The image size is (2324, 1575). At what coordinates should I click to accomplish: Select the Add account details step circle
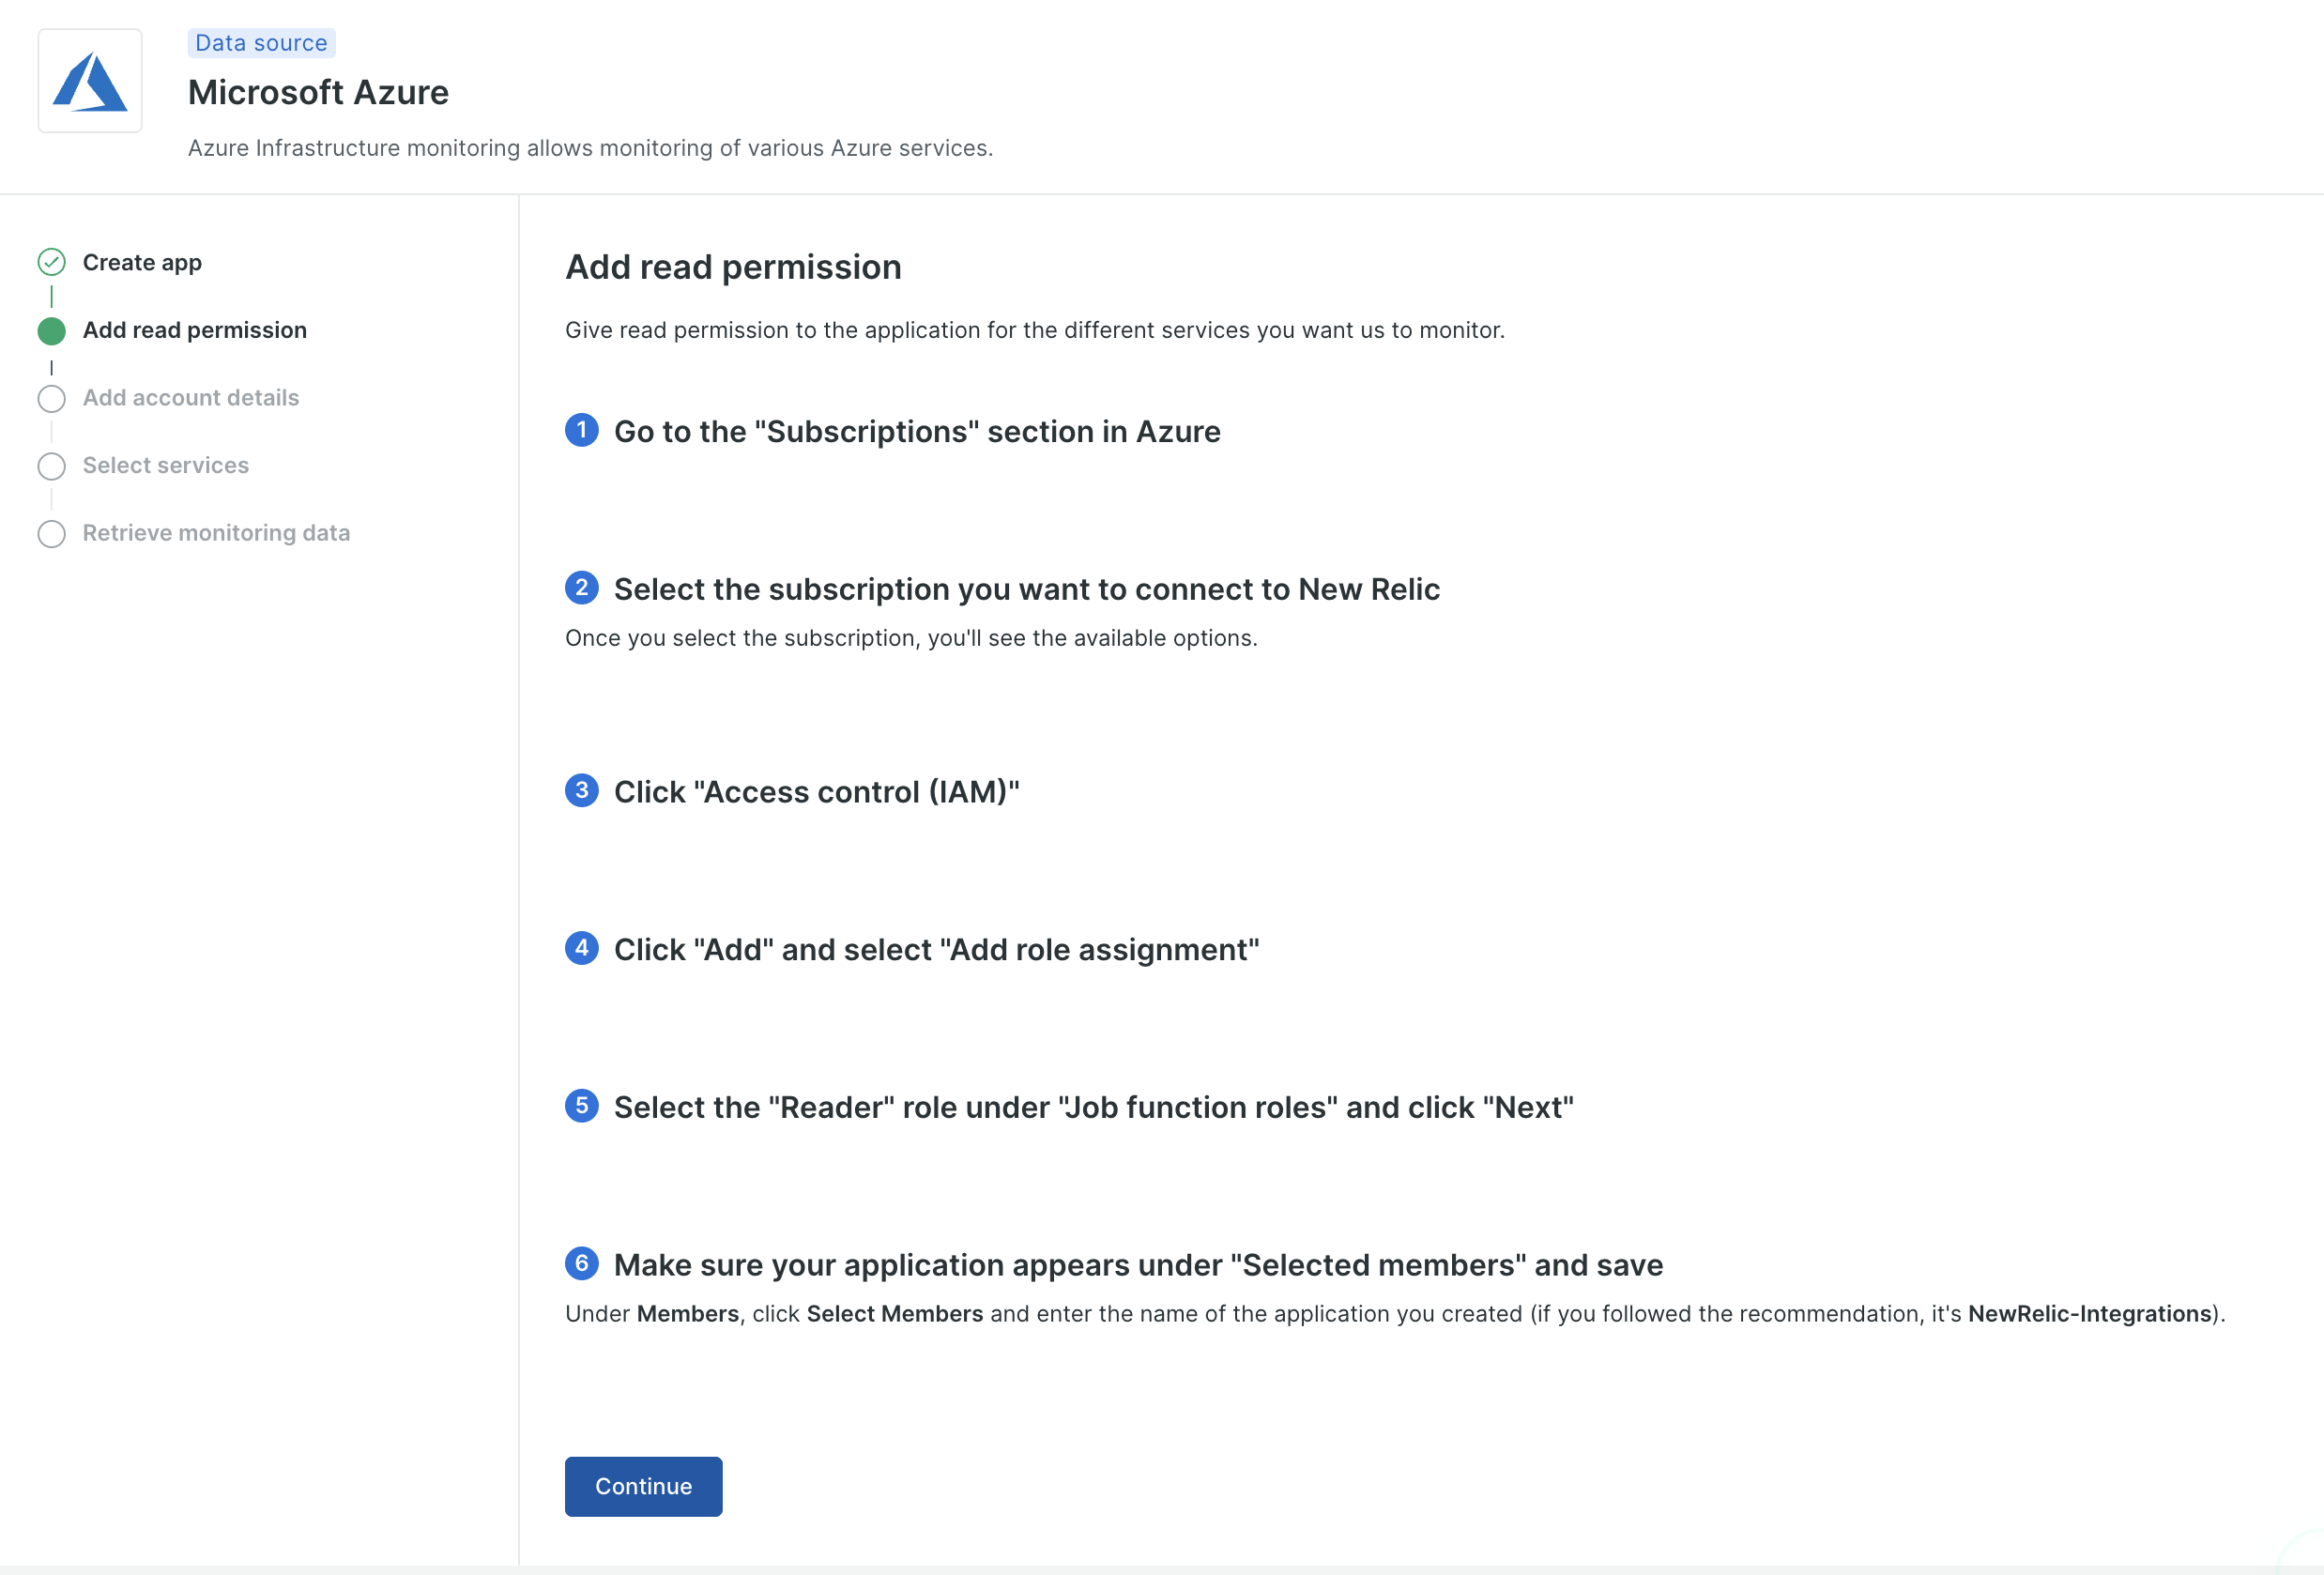[51, 398]
